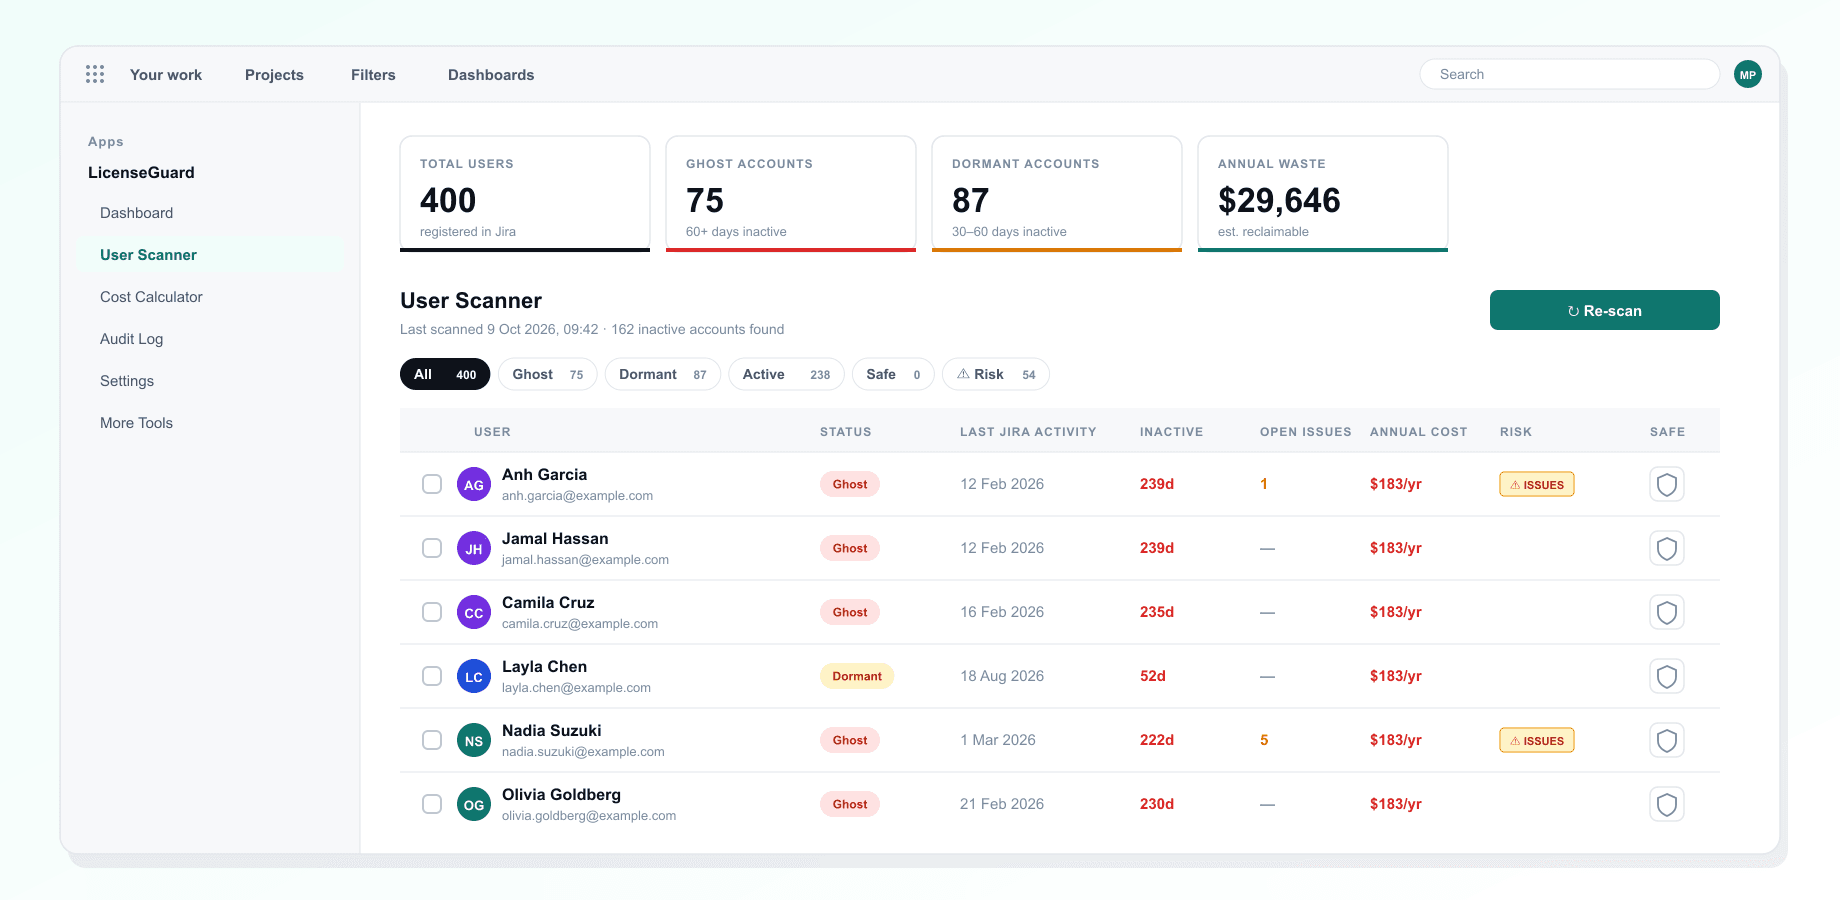Click the Last Jira Activity column header
The height and width of the screenshot is (900, 1840).
tap(1028, 432)
